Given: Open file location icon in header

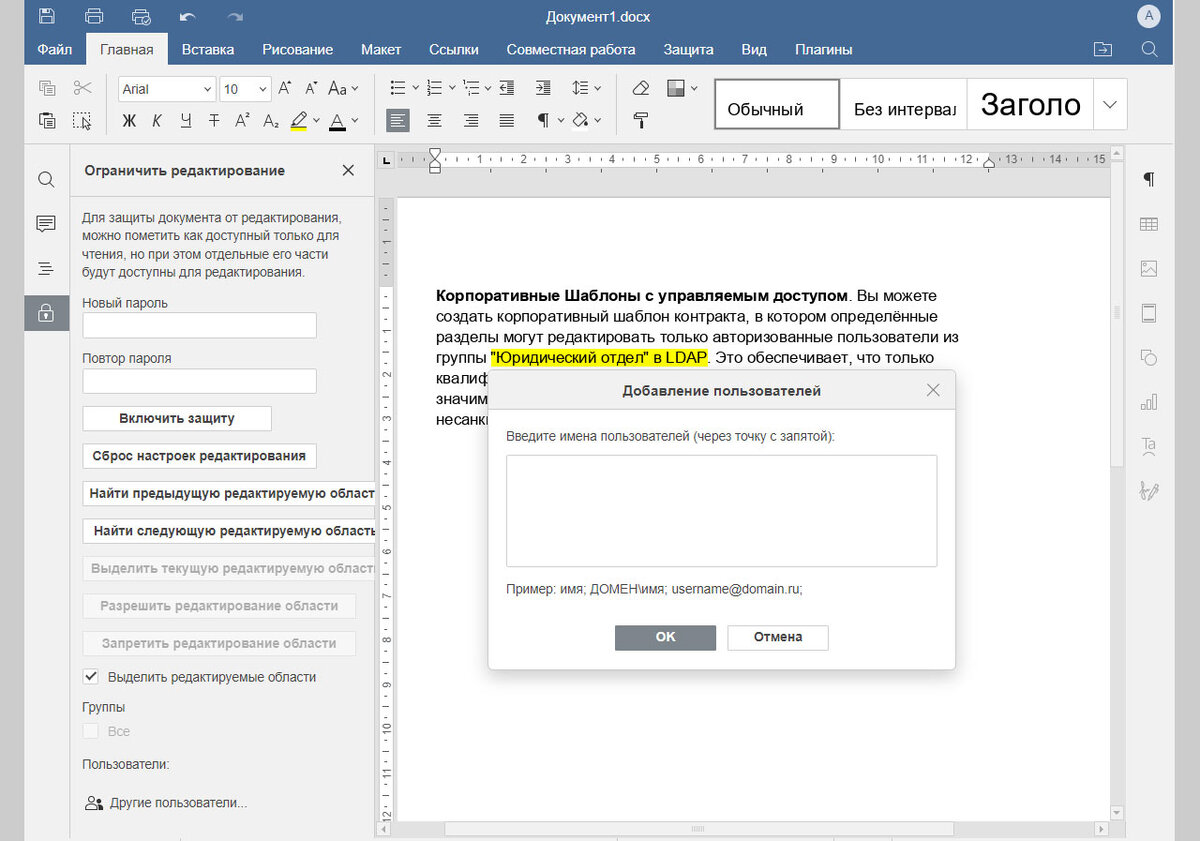Looking at the screenshot, I should click(x=1102, y=49).
